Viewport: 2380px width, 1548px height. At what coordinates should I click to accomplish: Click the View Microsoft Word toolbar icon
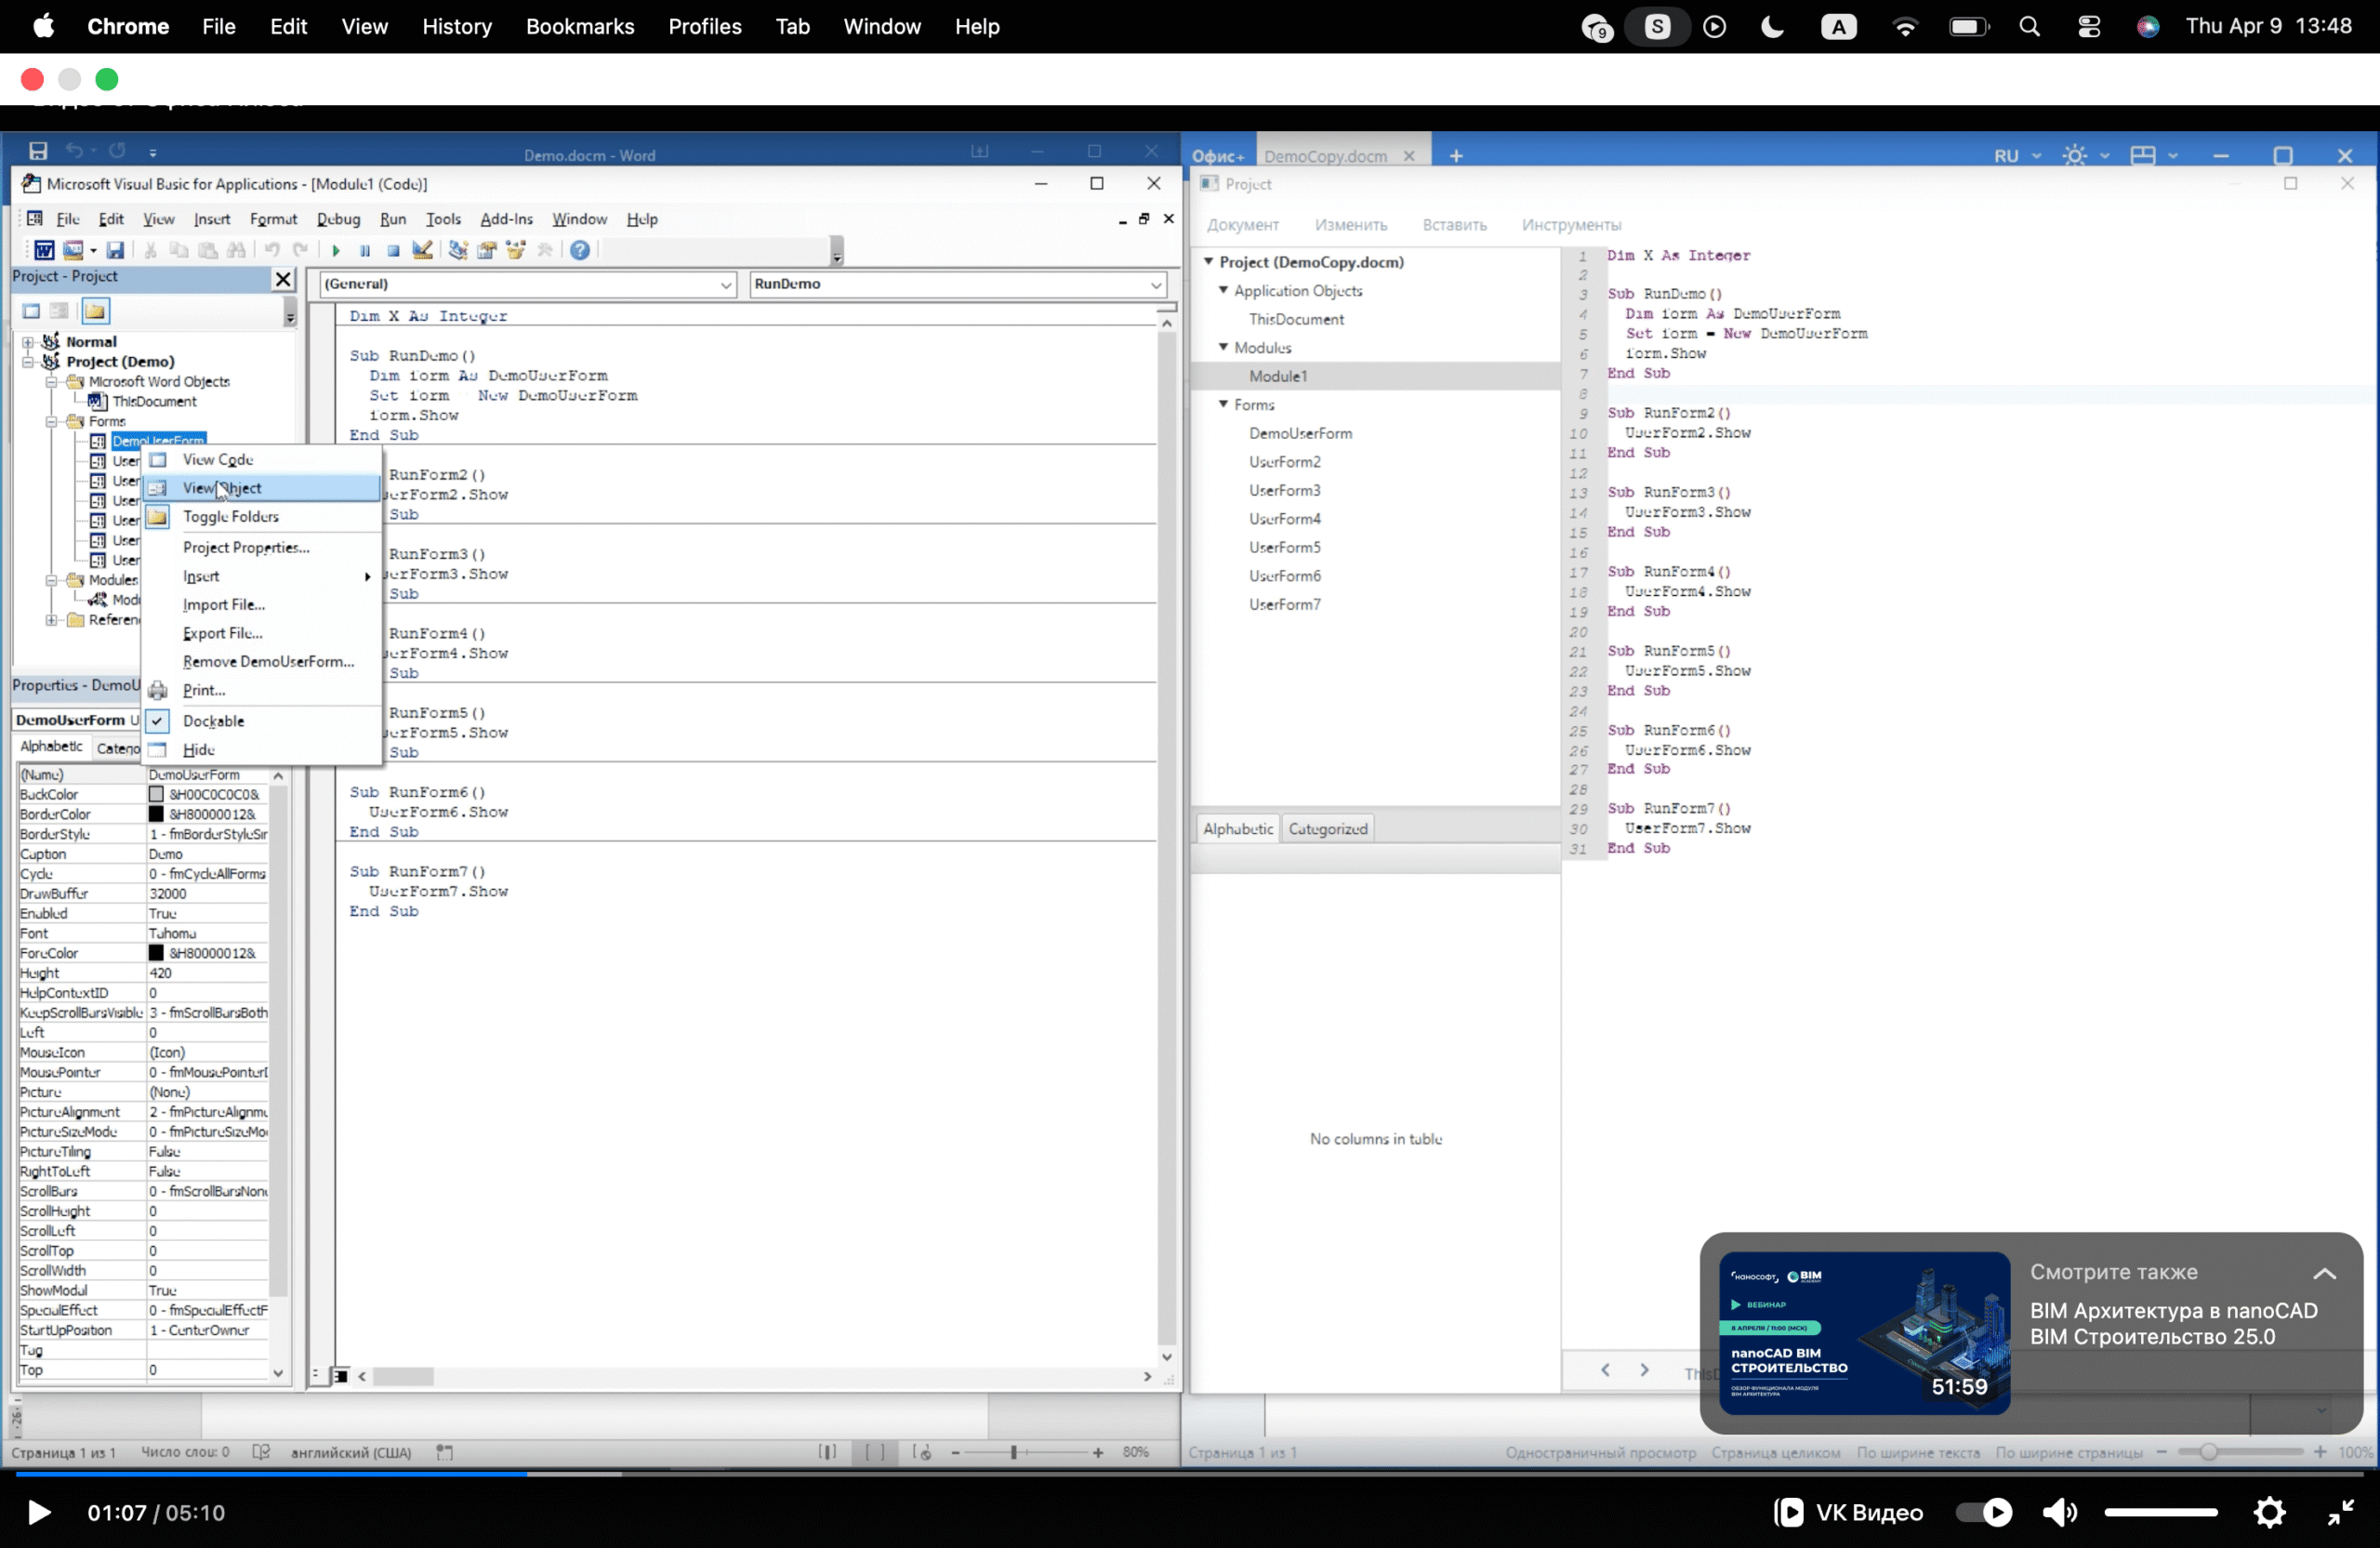point(44,250)
